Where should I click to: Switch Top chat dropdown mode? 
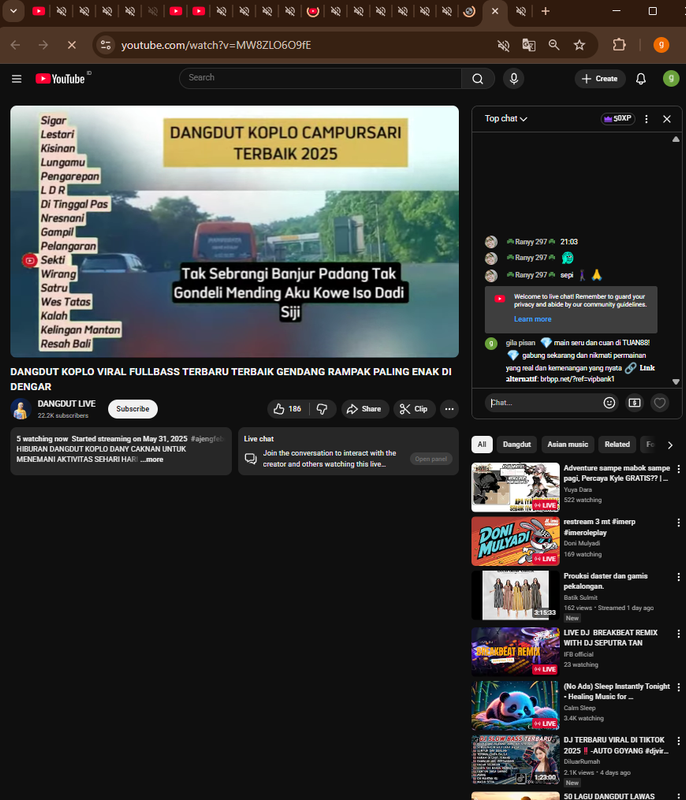(x=505, y=118)
